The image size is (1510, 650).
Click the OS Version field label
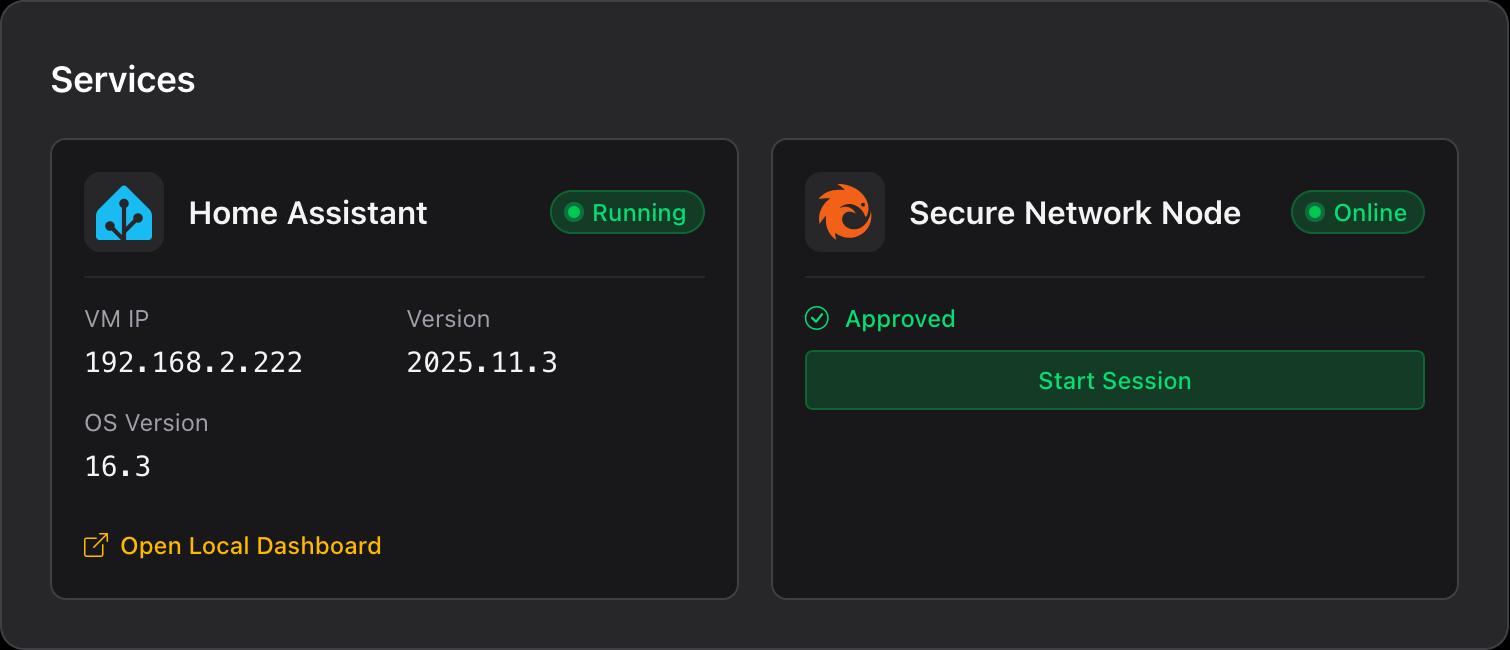(x=147, y=423)
